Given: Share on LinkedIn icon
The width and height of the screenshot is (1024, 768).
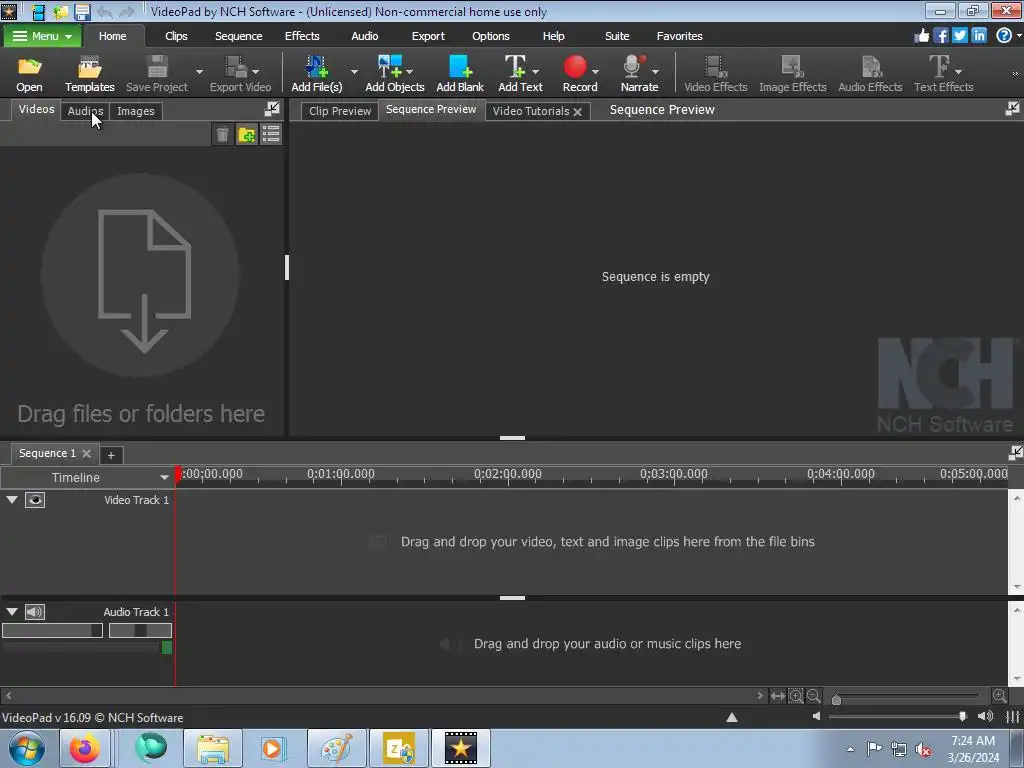Looking at the screenshot, I should [x=978, y=35].
